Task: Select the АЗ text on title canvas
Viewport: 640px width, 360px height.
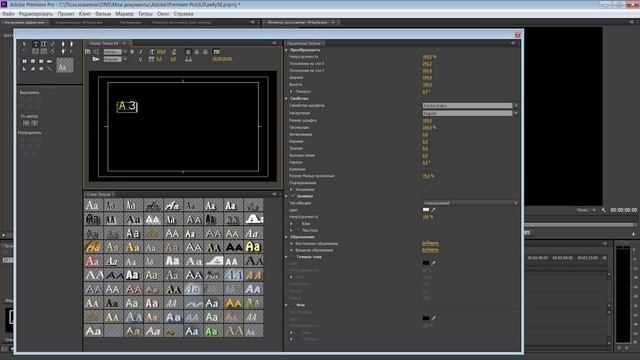Action: click(x=127, y=107)
